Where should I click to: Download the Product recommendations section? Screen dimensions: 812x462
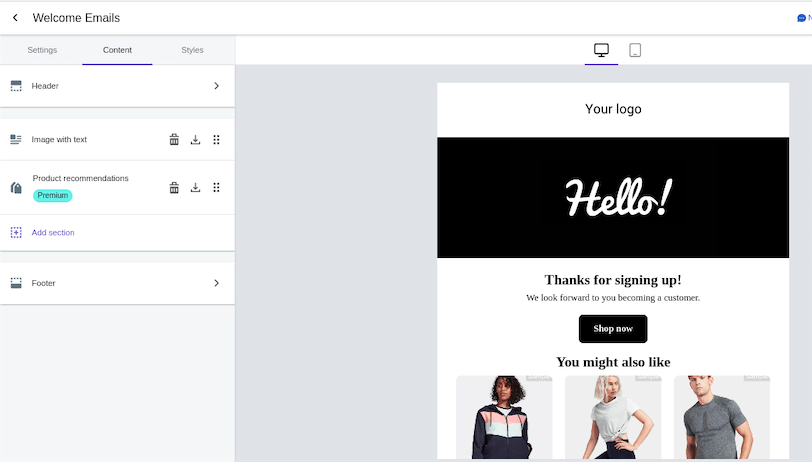coord(195,187)
